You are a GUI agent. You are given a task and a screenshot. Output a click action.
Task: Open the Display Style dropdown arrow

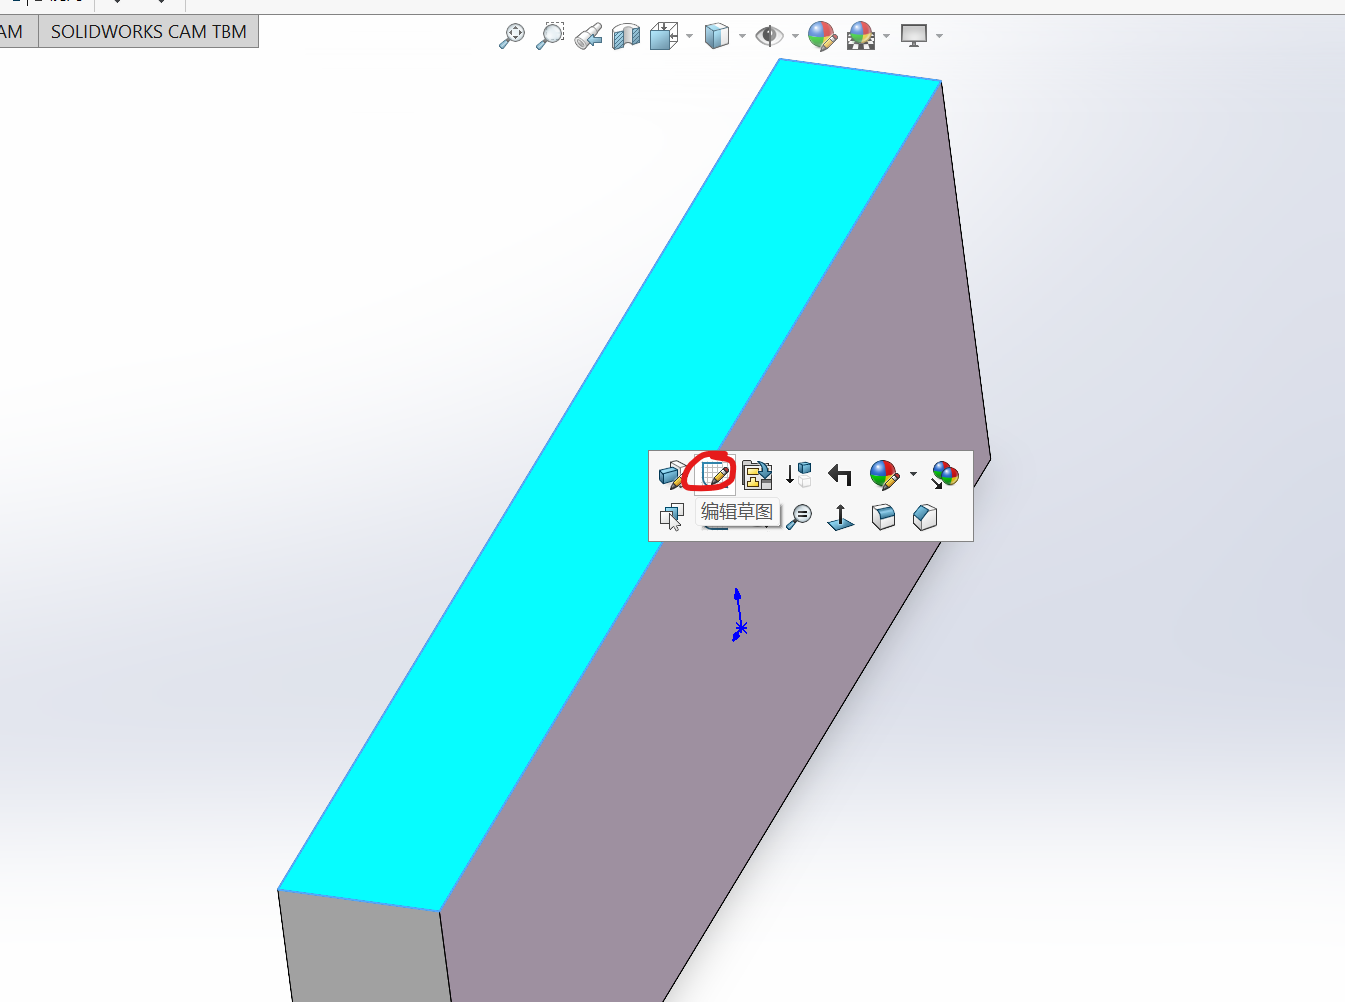742,37
